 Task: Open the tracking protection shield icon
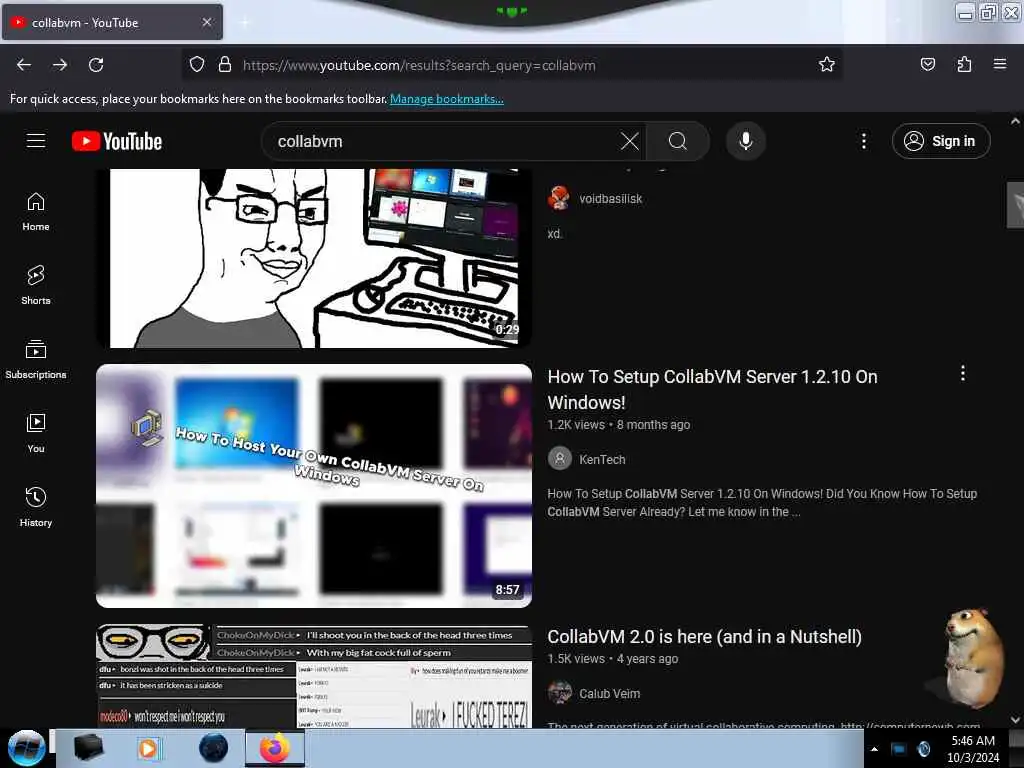pos(197,65)
